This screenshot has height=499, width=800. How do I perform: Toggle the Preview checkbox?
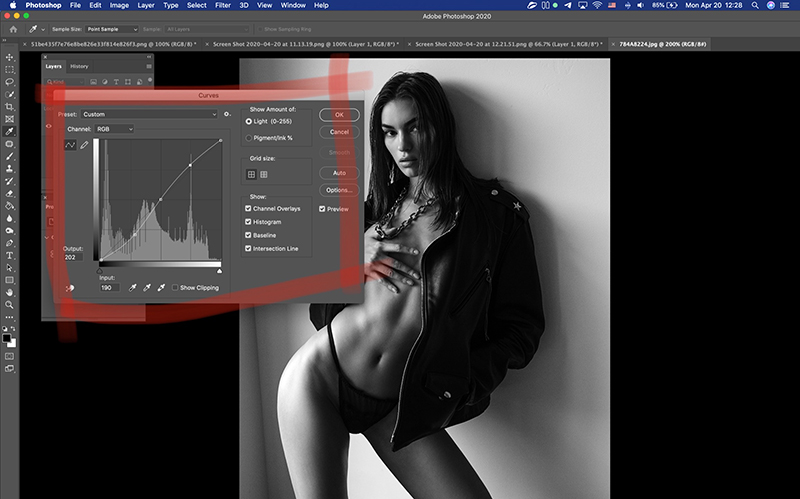(322, 209)
